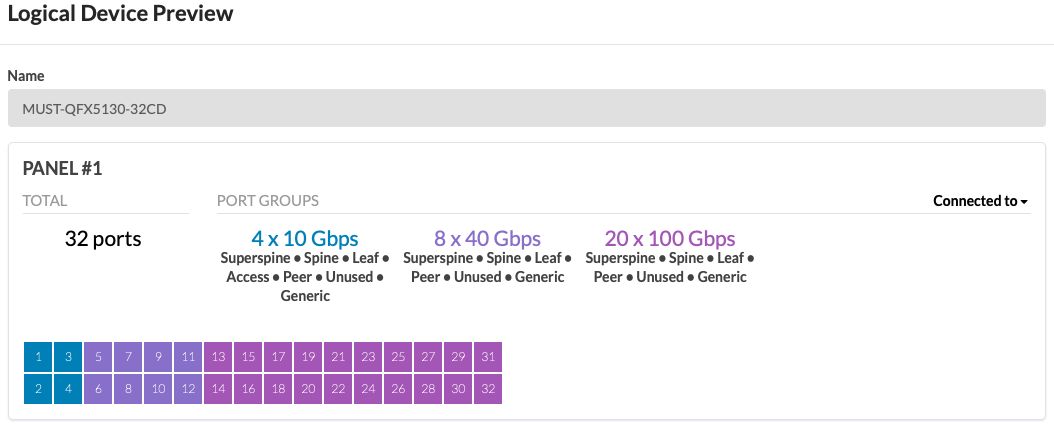
Task: Click port 5 in the 40 Gbps group
Action: pos(98,357)
